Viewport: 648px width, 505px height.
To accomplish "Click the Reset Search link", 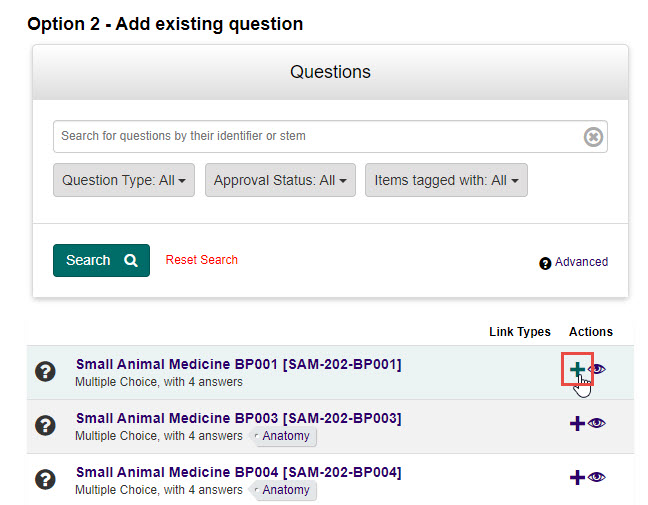I will click(x=202, y=260).
